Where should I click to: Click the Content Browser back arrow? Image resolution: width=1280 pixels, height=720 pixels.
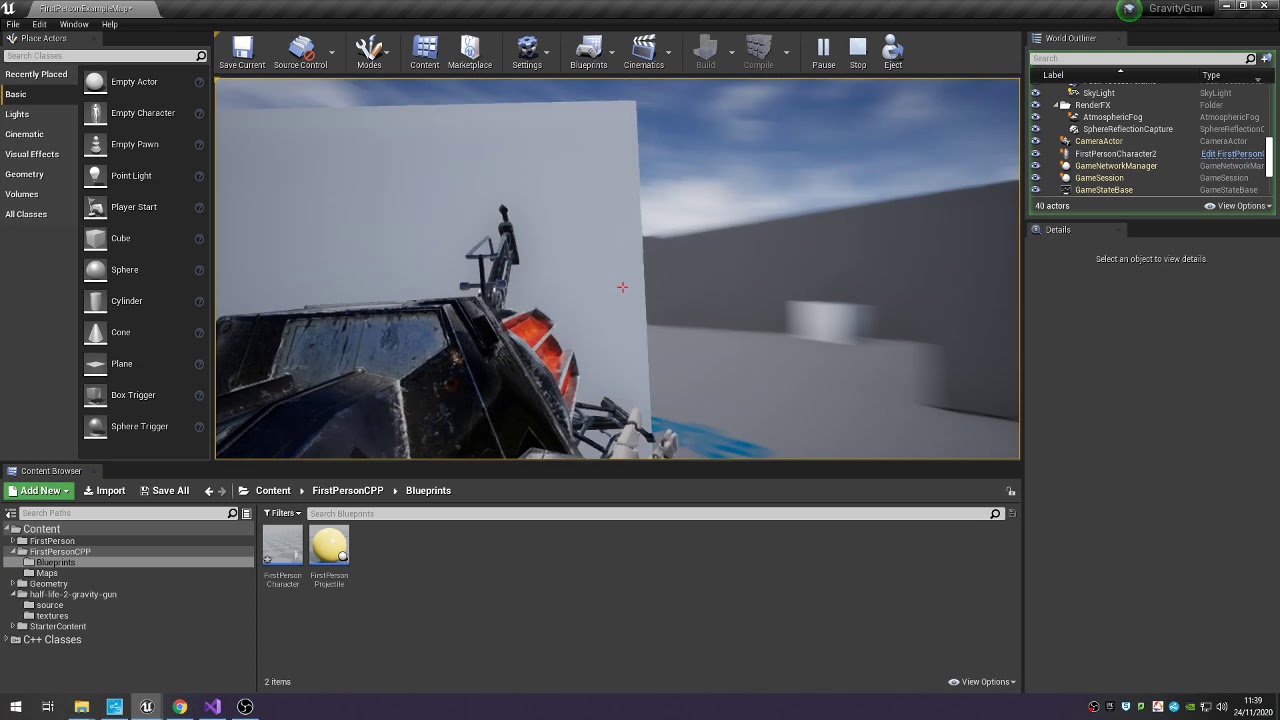(x=209, y=491)
